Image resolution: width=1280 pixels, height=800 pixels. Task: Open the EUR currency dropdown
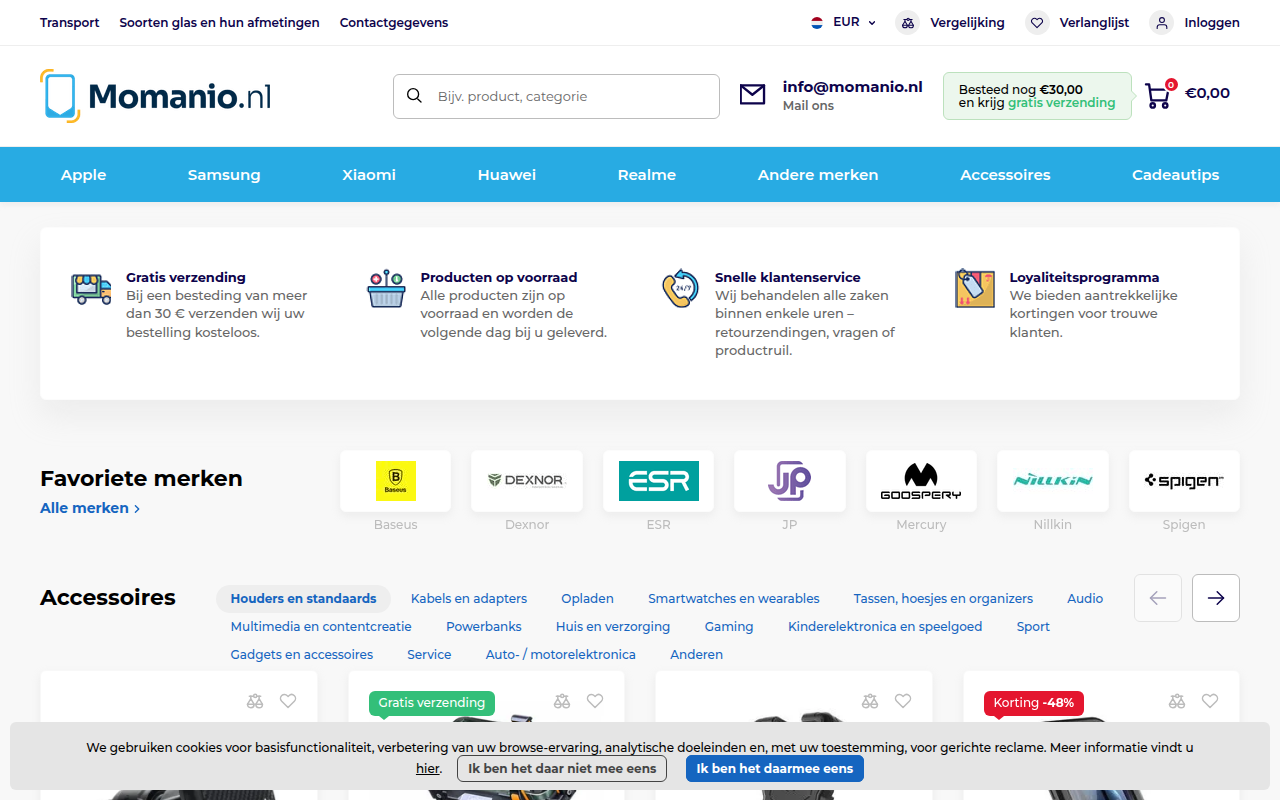coord(843,22)
